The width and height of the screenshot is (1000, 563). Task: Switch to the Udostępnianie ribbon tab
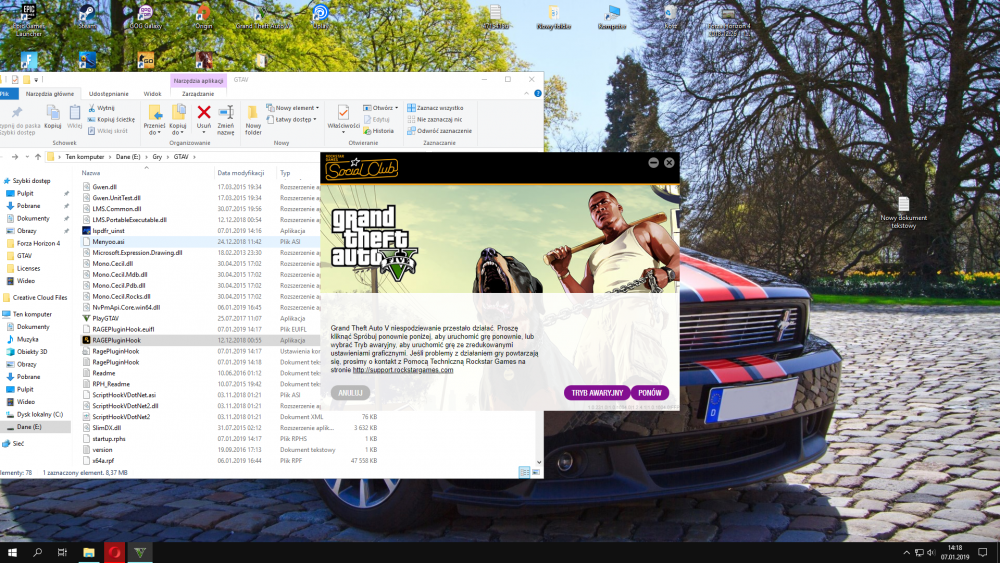pos(108,94)
